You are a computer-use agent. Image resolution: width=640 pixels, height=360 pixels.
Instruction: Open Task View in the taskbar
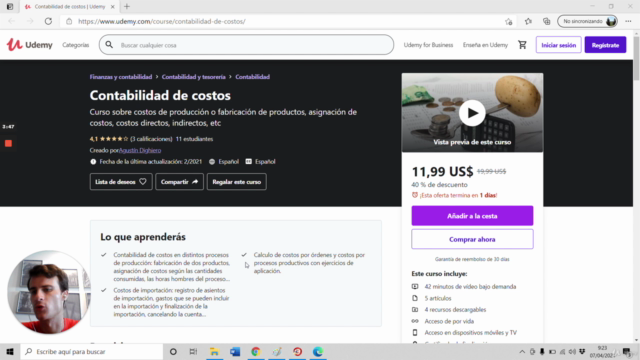tap(193, 351)
